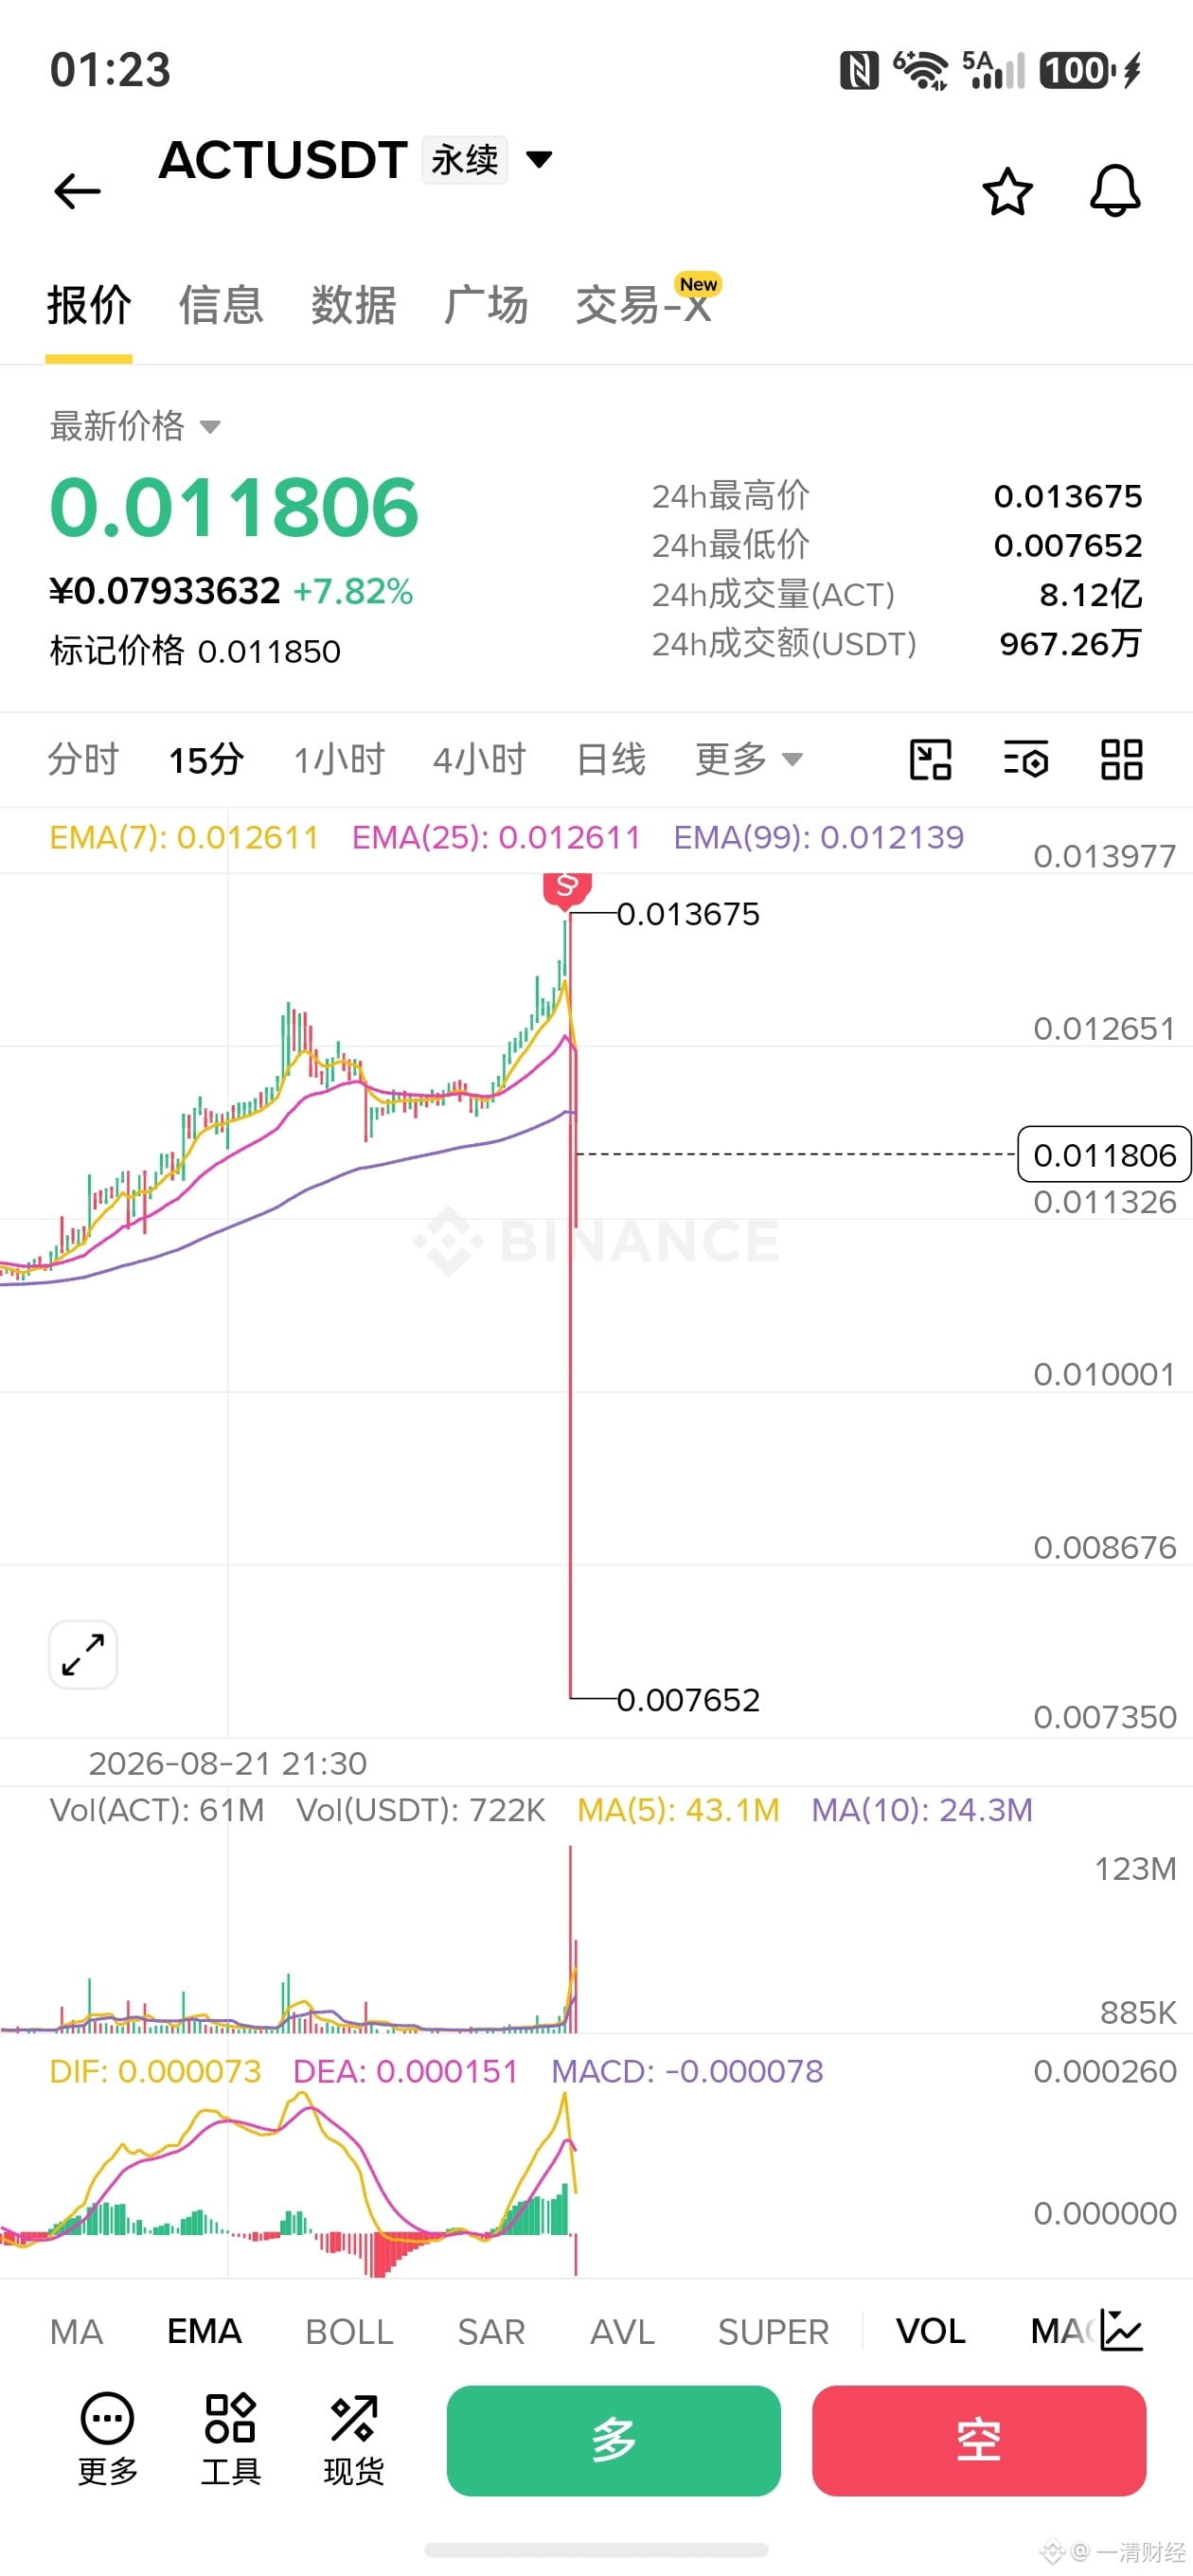
Task: Open 工具 tools at bottom bar
Action: (230, 2439)
